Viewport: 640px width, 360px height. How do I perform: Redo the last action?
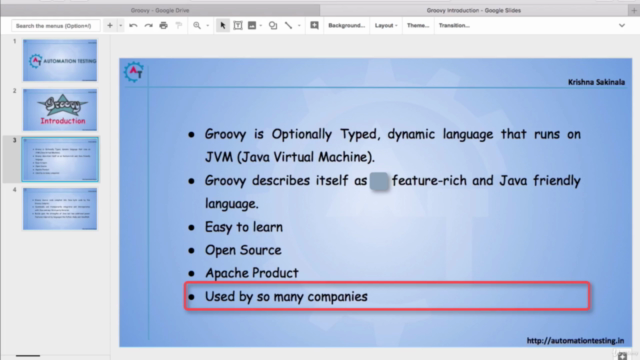[148, 25]
